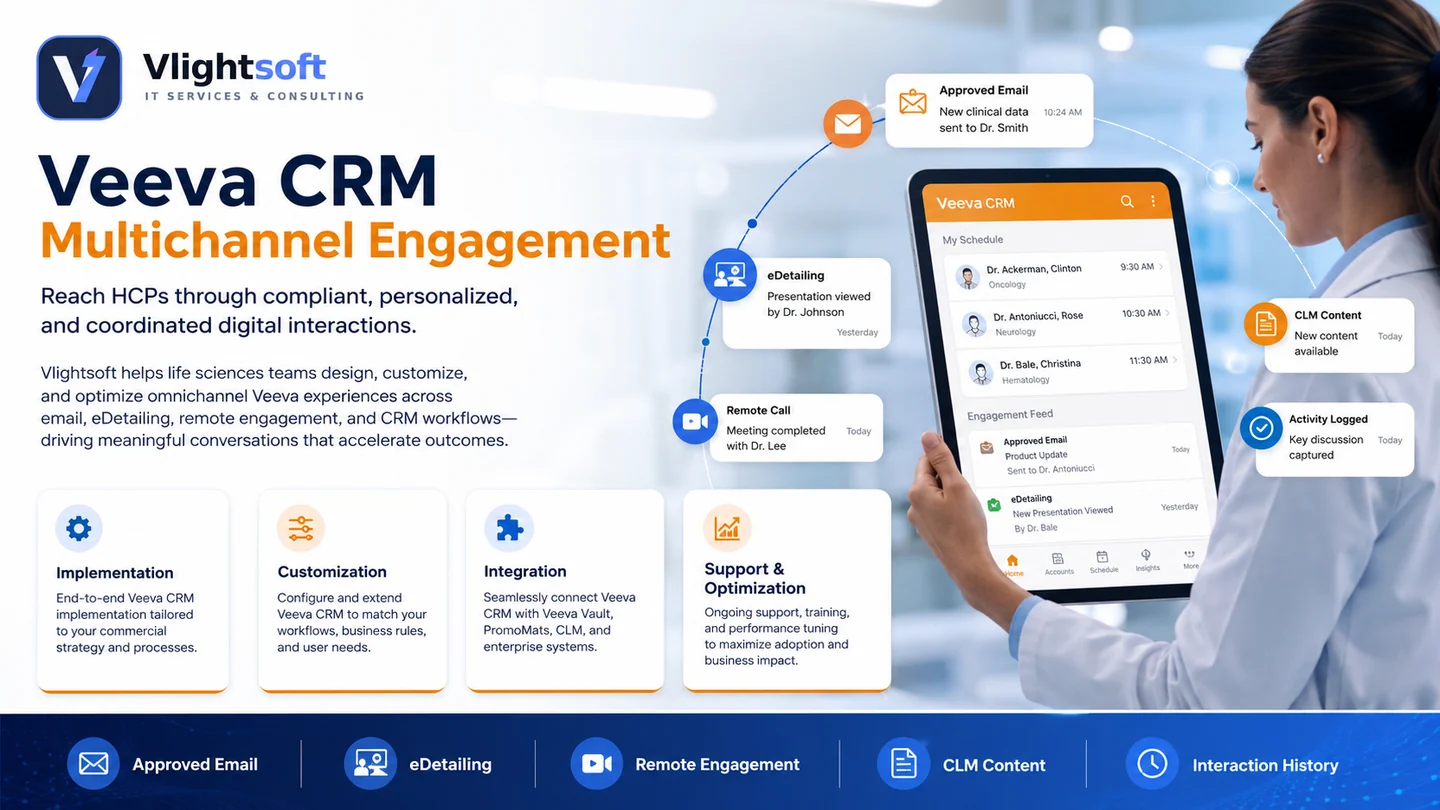Click the blue eDetailing presentation circle icon
The width and height of the screenshot is (1440, 810).
click(x=730, y=275)
